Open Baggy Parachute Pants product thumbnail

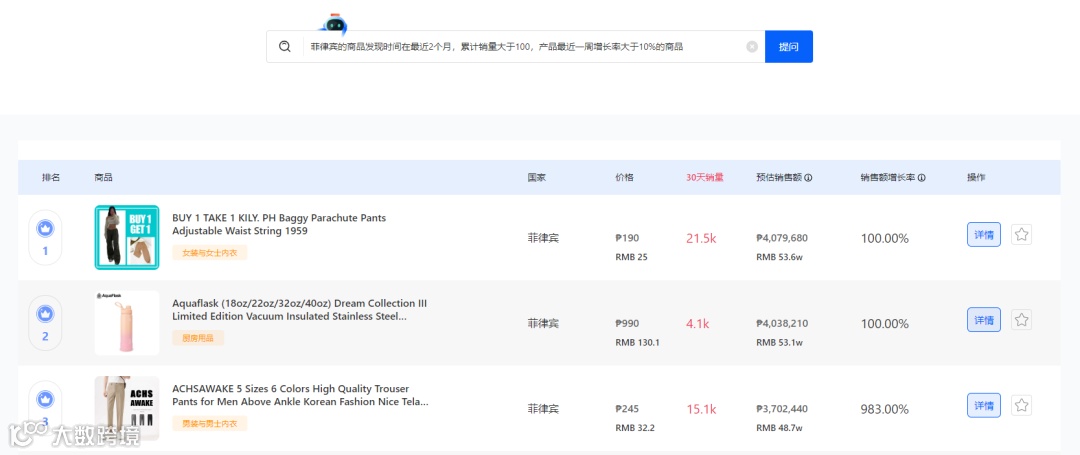pos(127,237)
